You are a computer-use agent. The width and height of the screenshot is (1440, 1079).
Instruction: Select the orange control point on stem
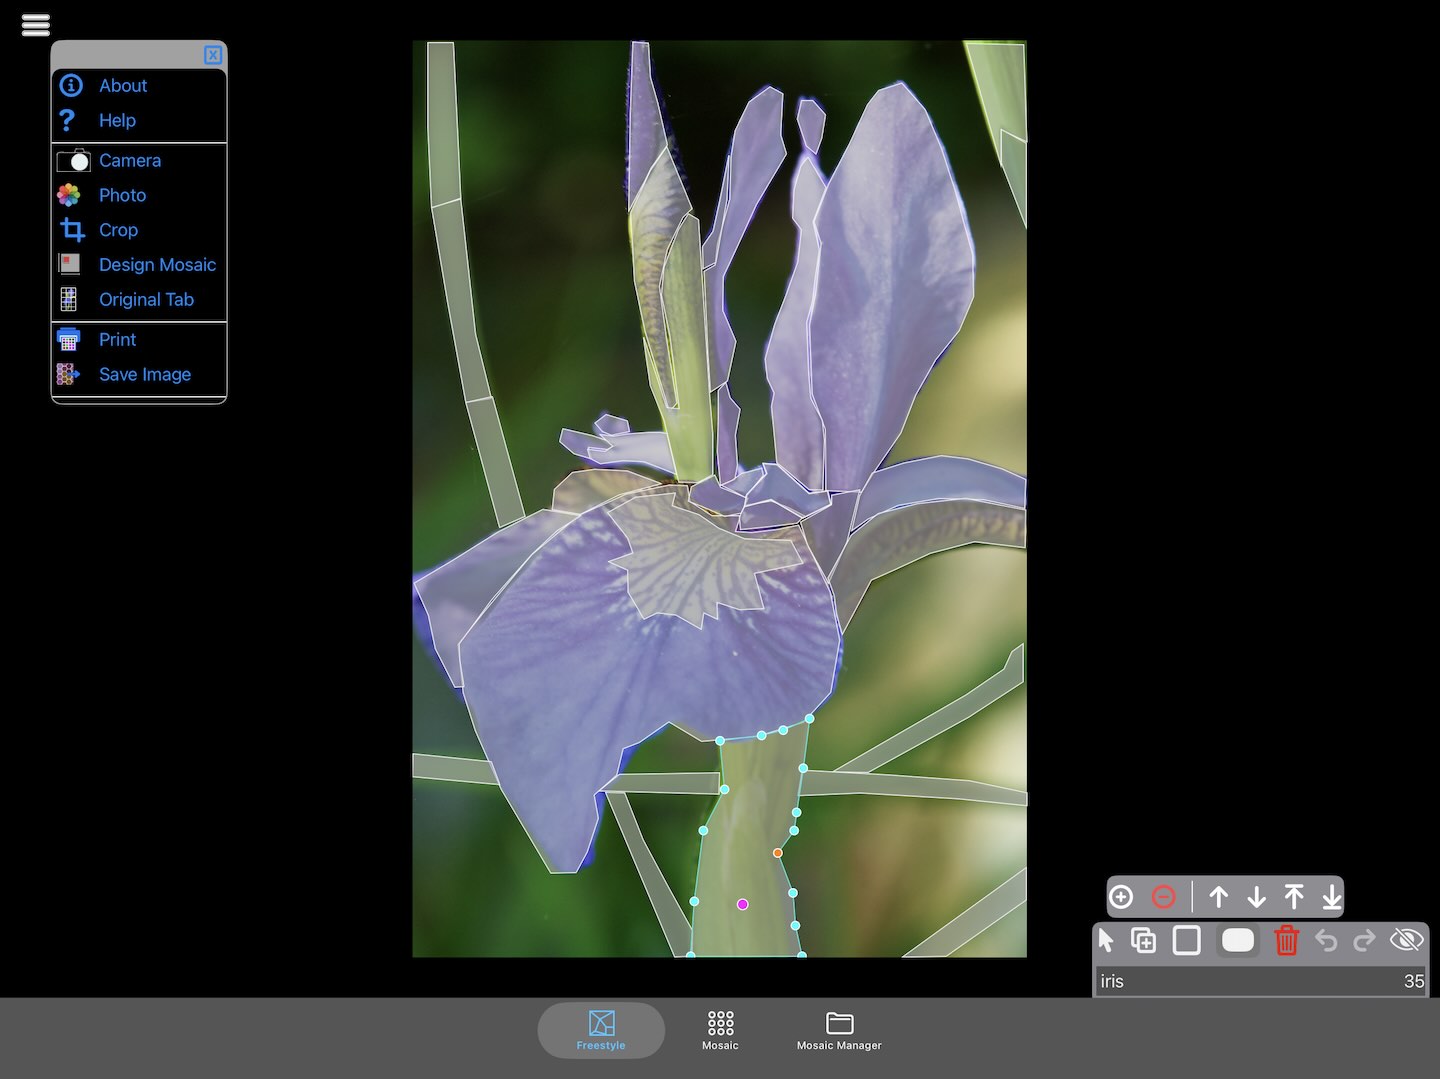[x=778, y=853]
